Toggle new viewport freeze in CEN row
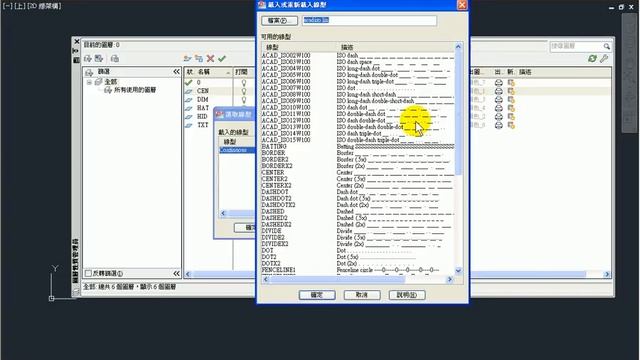The width and height of the screenshot is (640, 360). point(511,91)
